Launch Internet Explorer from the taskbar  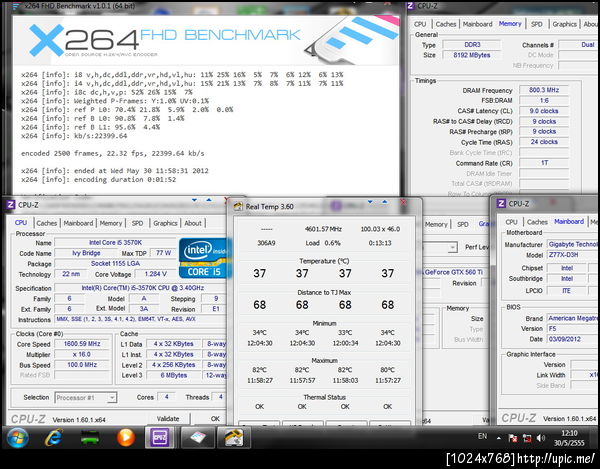point(54,437)
